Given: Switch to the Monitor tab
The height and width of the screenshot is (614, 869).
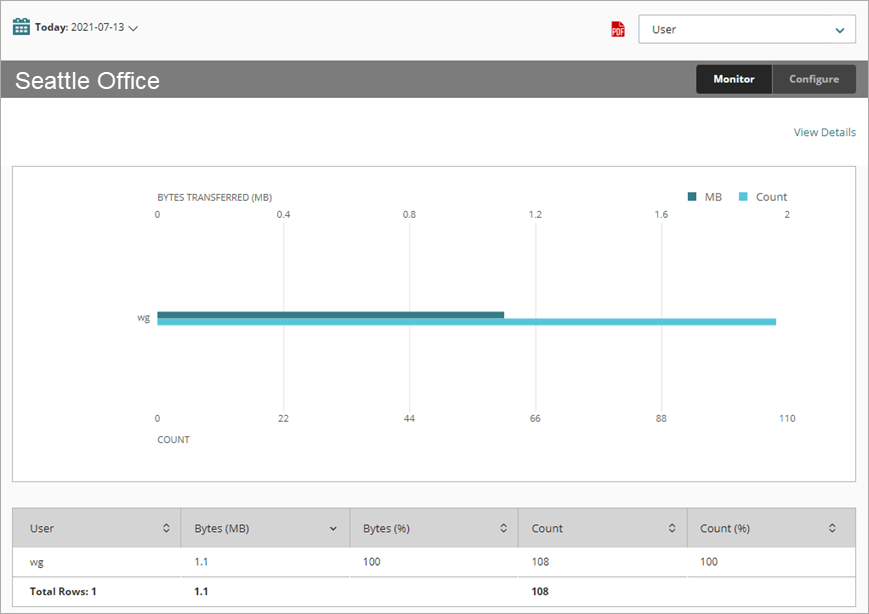Looking at the screenshot, I should [734, 79].
